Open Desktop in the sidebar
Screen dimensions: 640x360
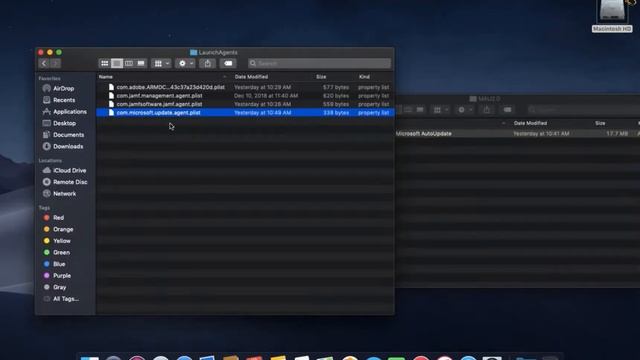coord(64,123)
